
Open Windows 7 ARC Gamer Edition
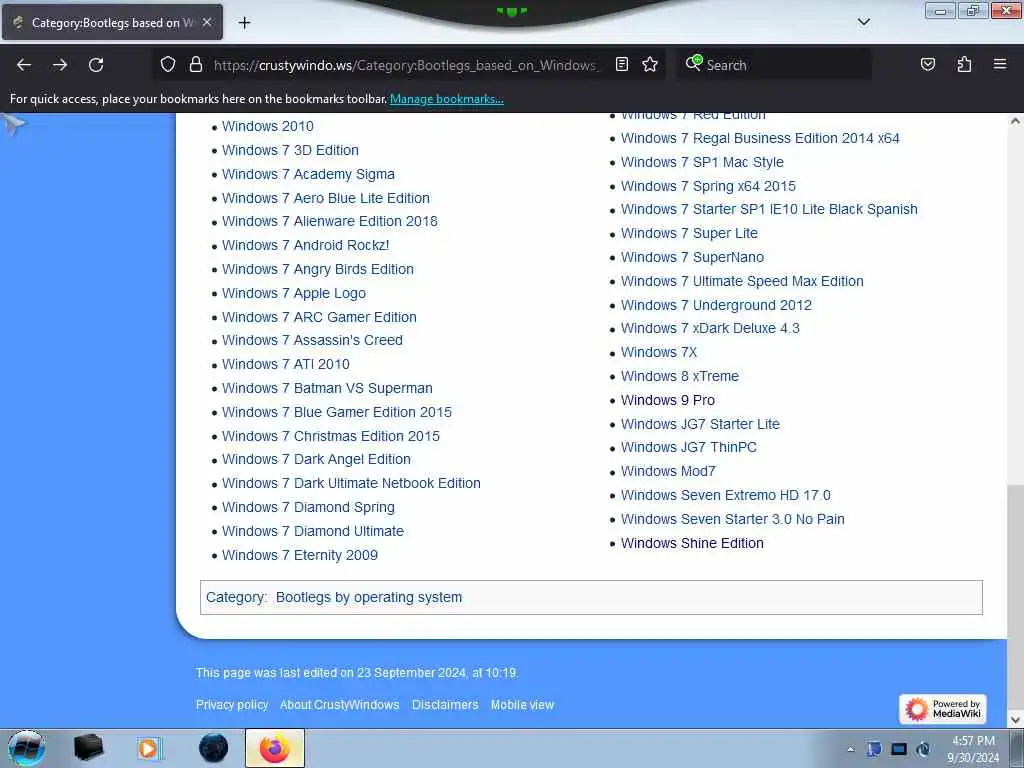pyautogui.click(x=319, y=317)
